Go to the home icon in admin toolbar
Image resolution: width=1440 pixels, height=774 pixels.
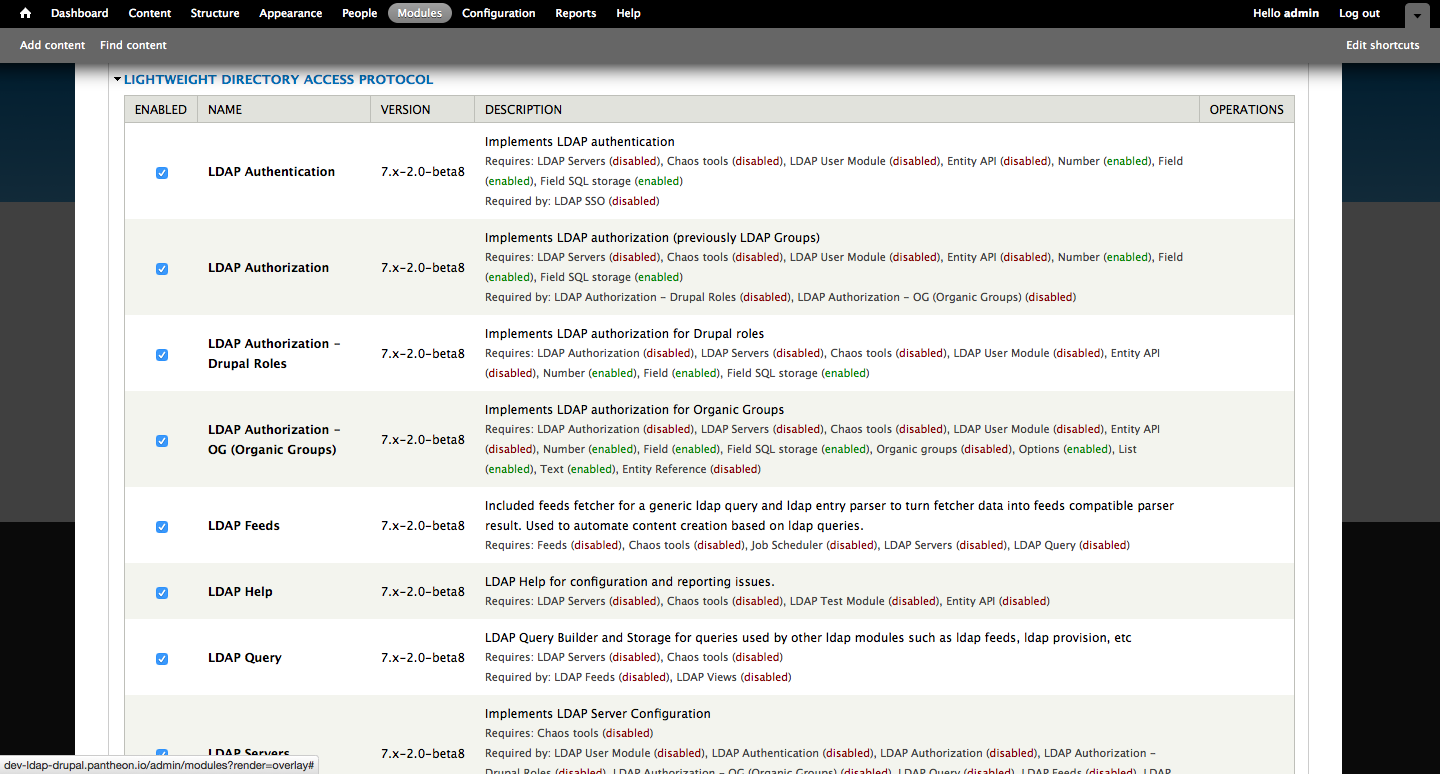pos(26,13)
